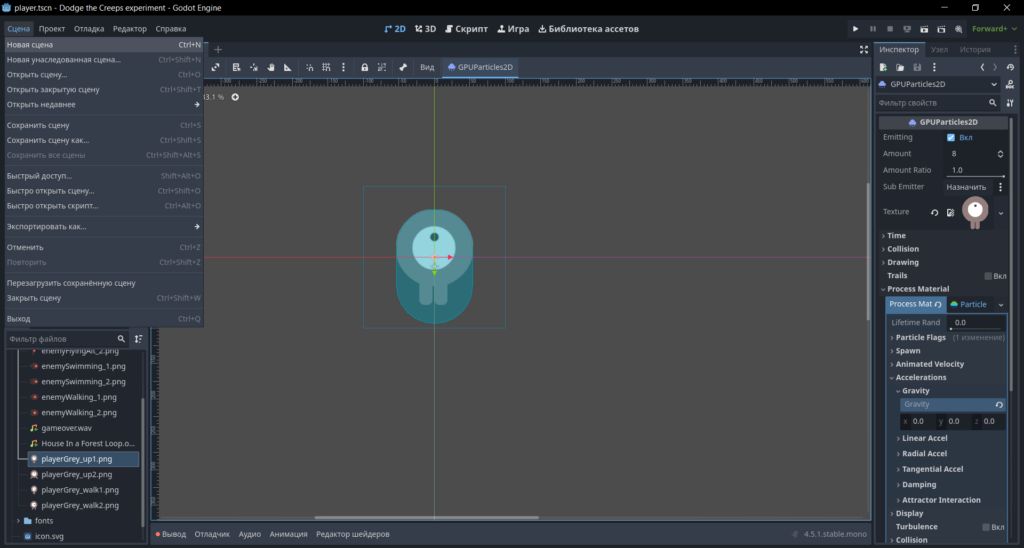Screen dimensions: 1024x548
Task: Click the save resource icon in Inspector
Action: pos(917,67)
